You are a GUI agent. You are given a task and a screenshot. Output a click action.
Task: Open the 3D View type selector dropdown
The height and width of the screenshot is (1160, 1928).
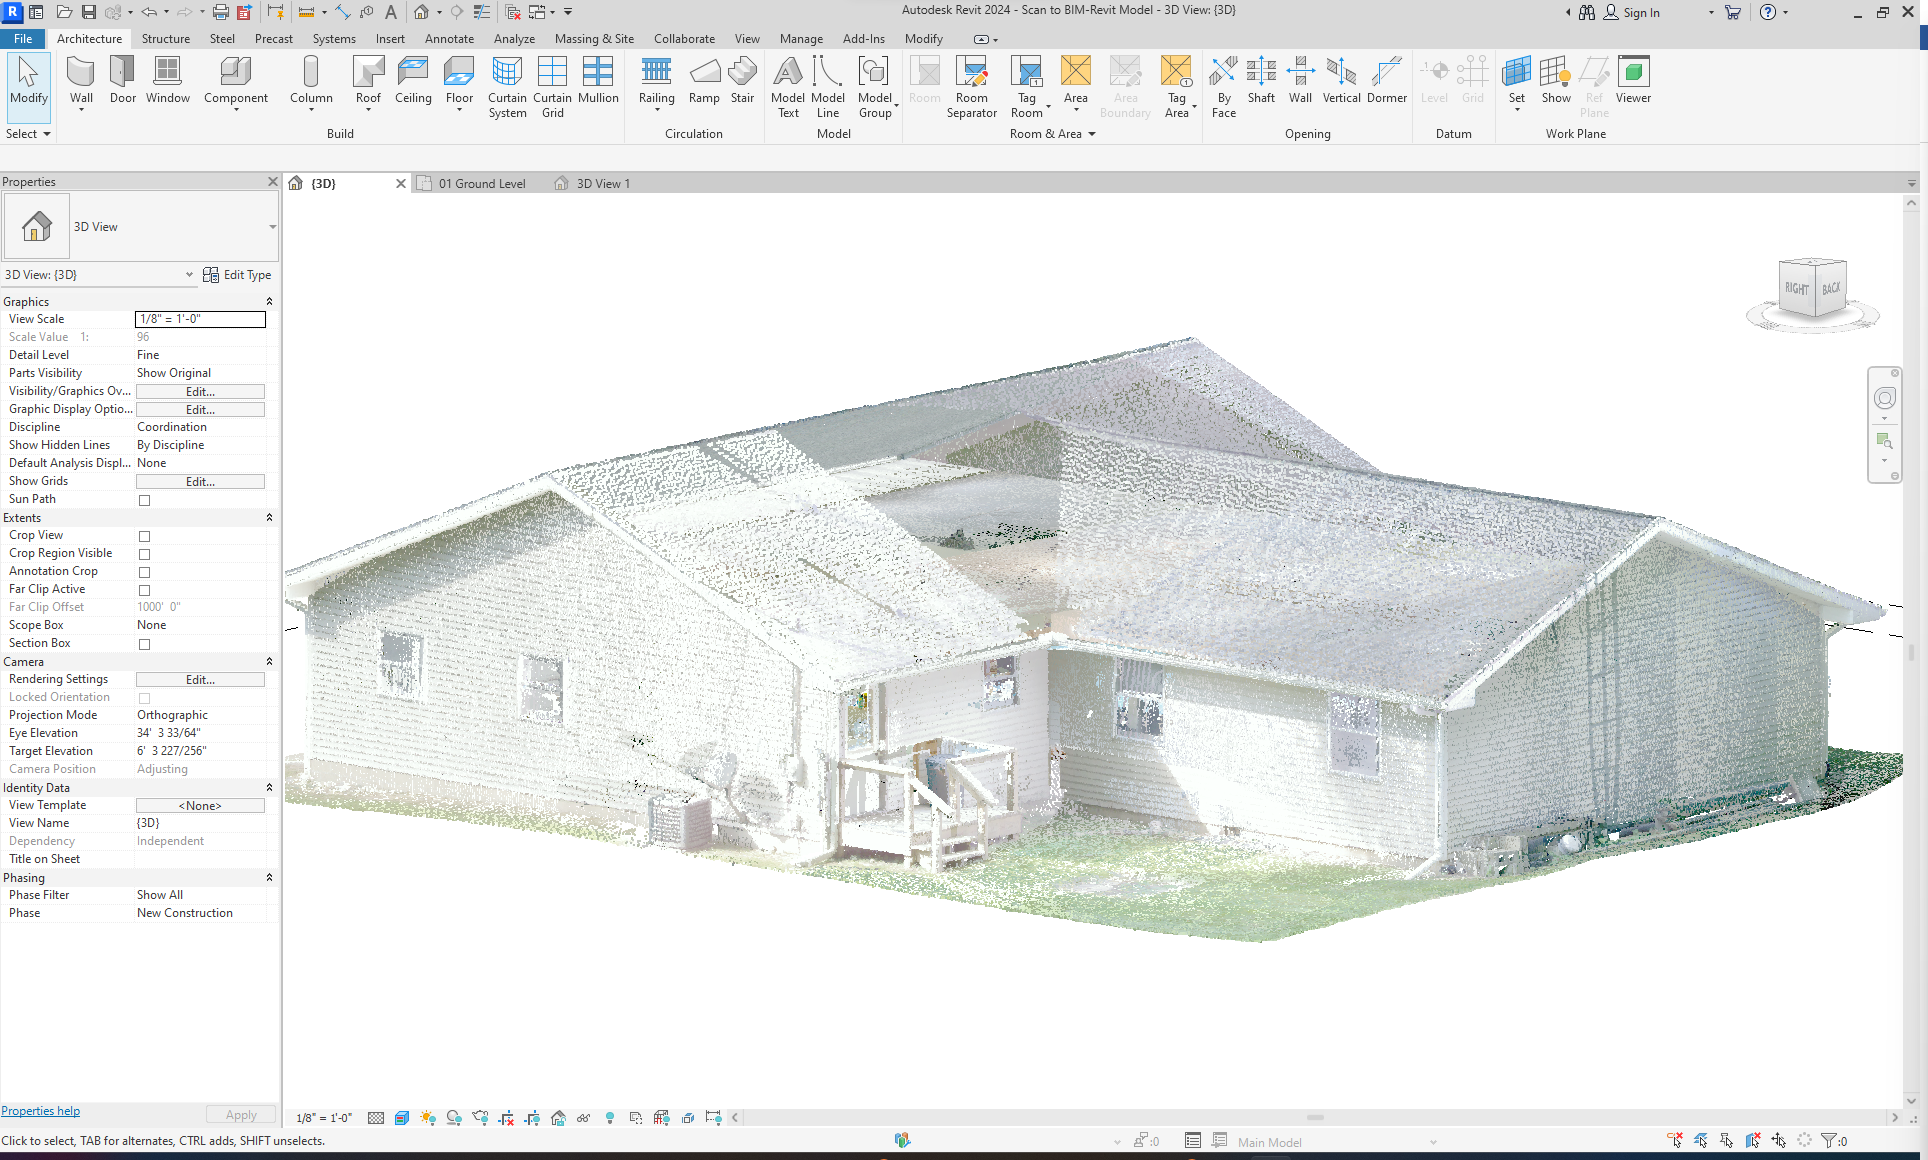[x=272, y=227]
